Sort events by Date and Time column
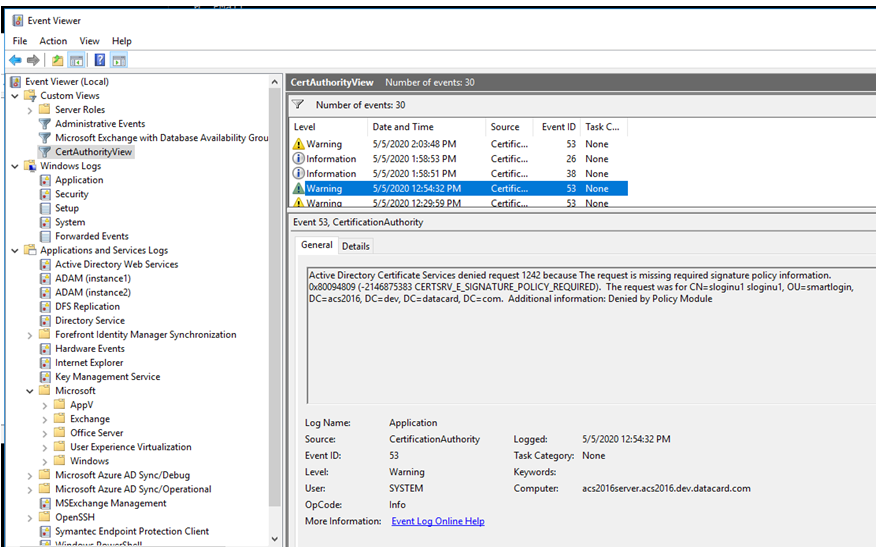 click(403, 127)
